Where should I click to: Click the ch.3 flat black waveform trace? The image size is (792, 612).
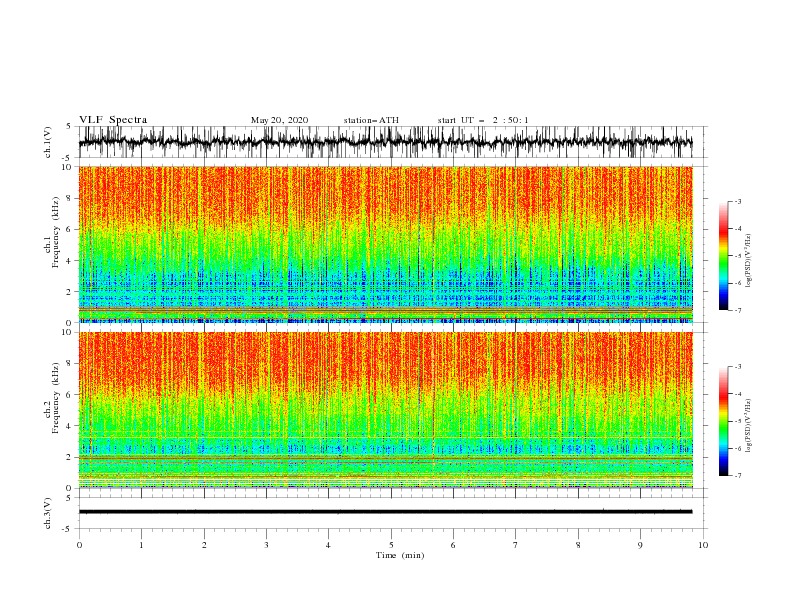click(385, 512)
